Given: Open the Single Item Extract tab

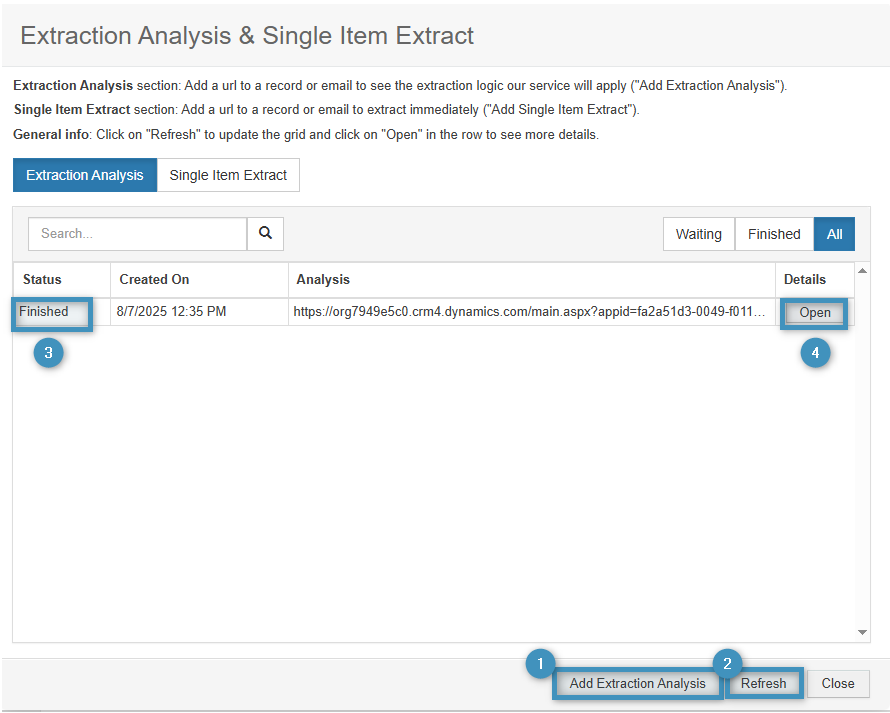Looking at the screenshot, I should (x=228, y=175).
